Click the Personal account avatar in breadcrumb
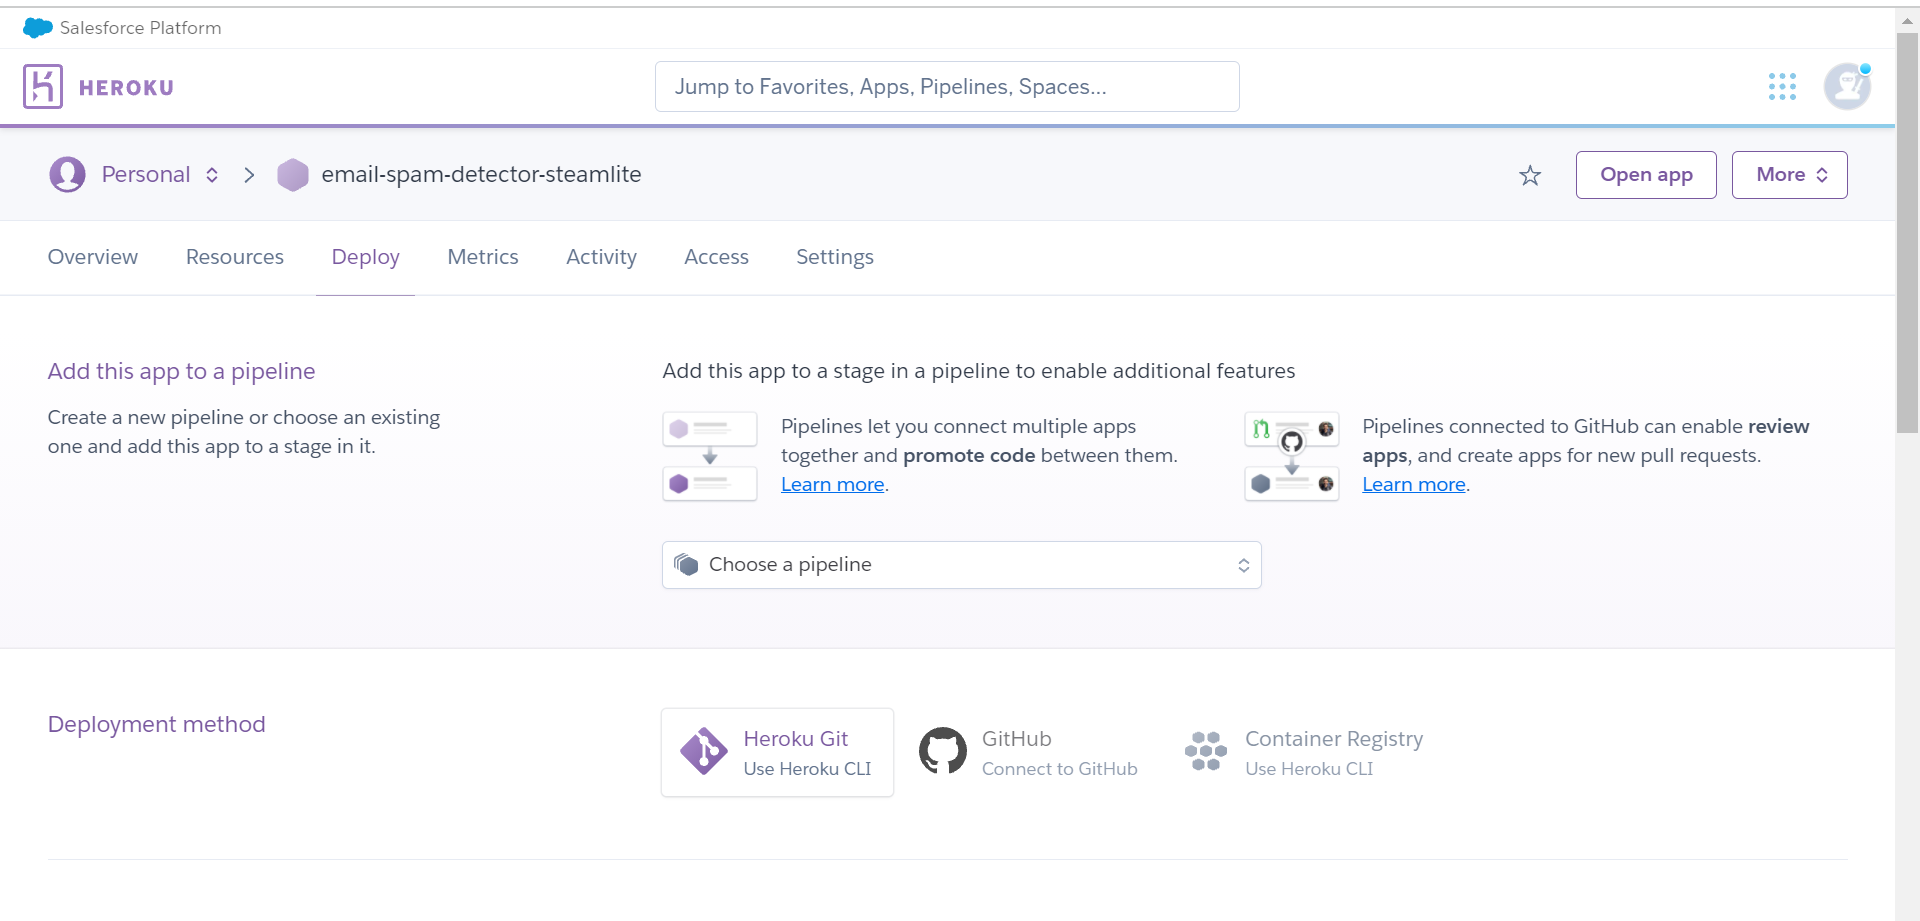The width and height of the screenshot is (1920, 921). pyautogui.click(x=67, y=174)
